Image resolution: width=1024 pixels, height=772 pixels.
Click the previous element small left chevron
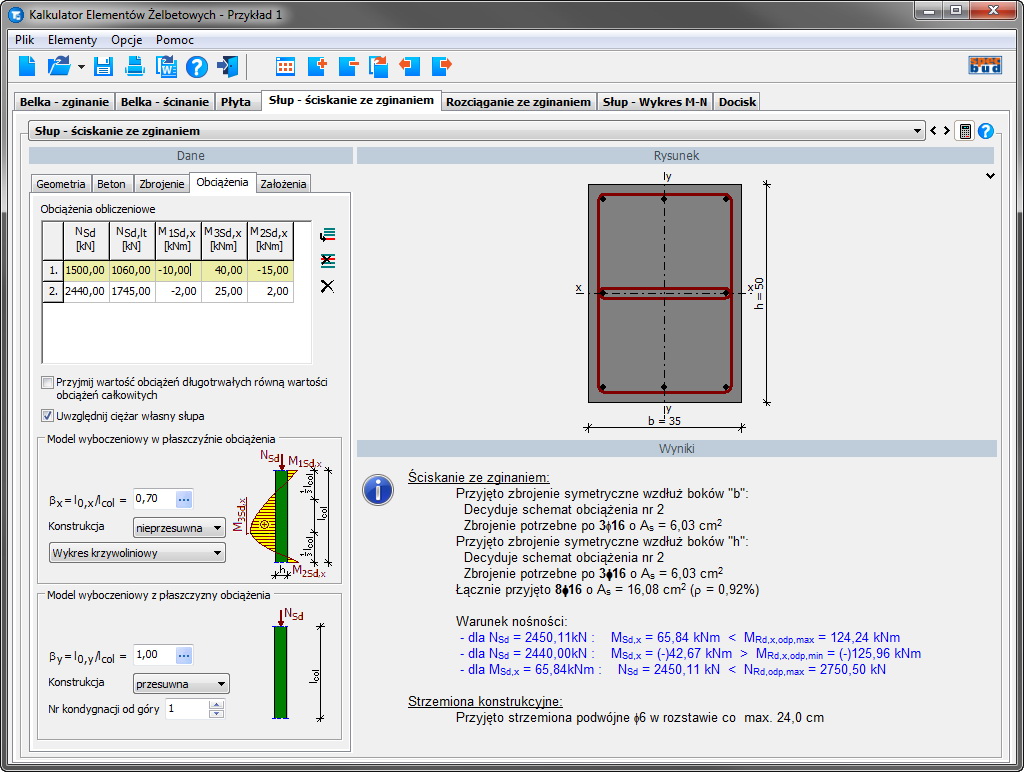pyautogui.click(x=933, y=131)
